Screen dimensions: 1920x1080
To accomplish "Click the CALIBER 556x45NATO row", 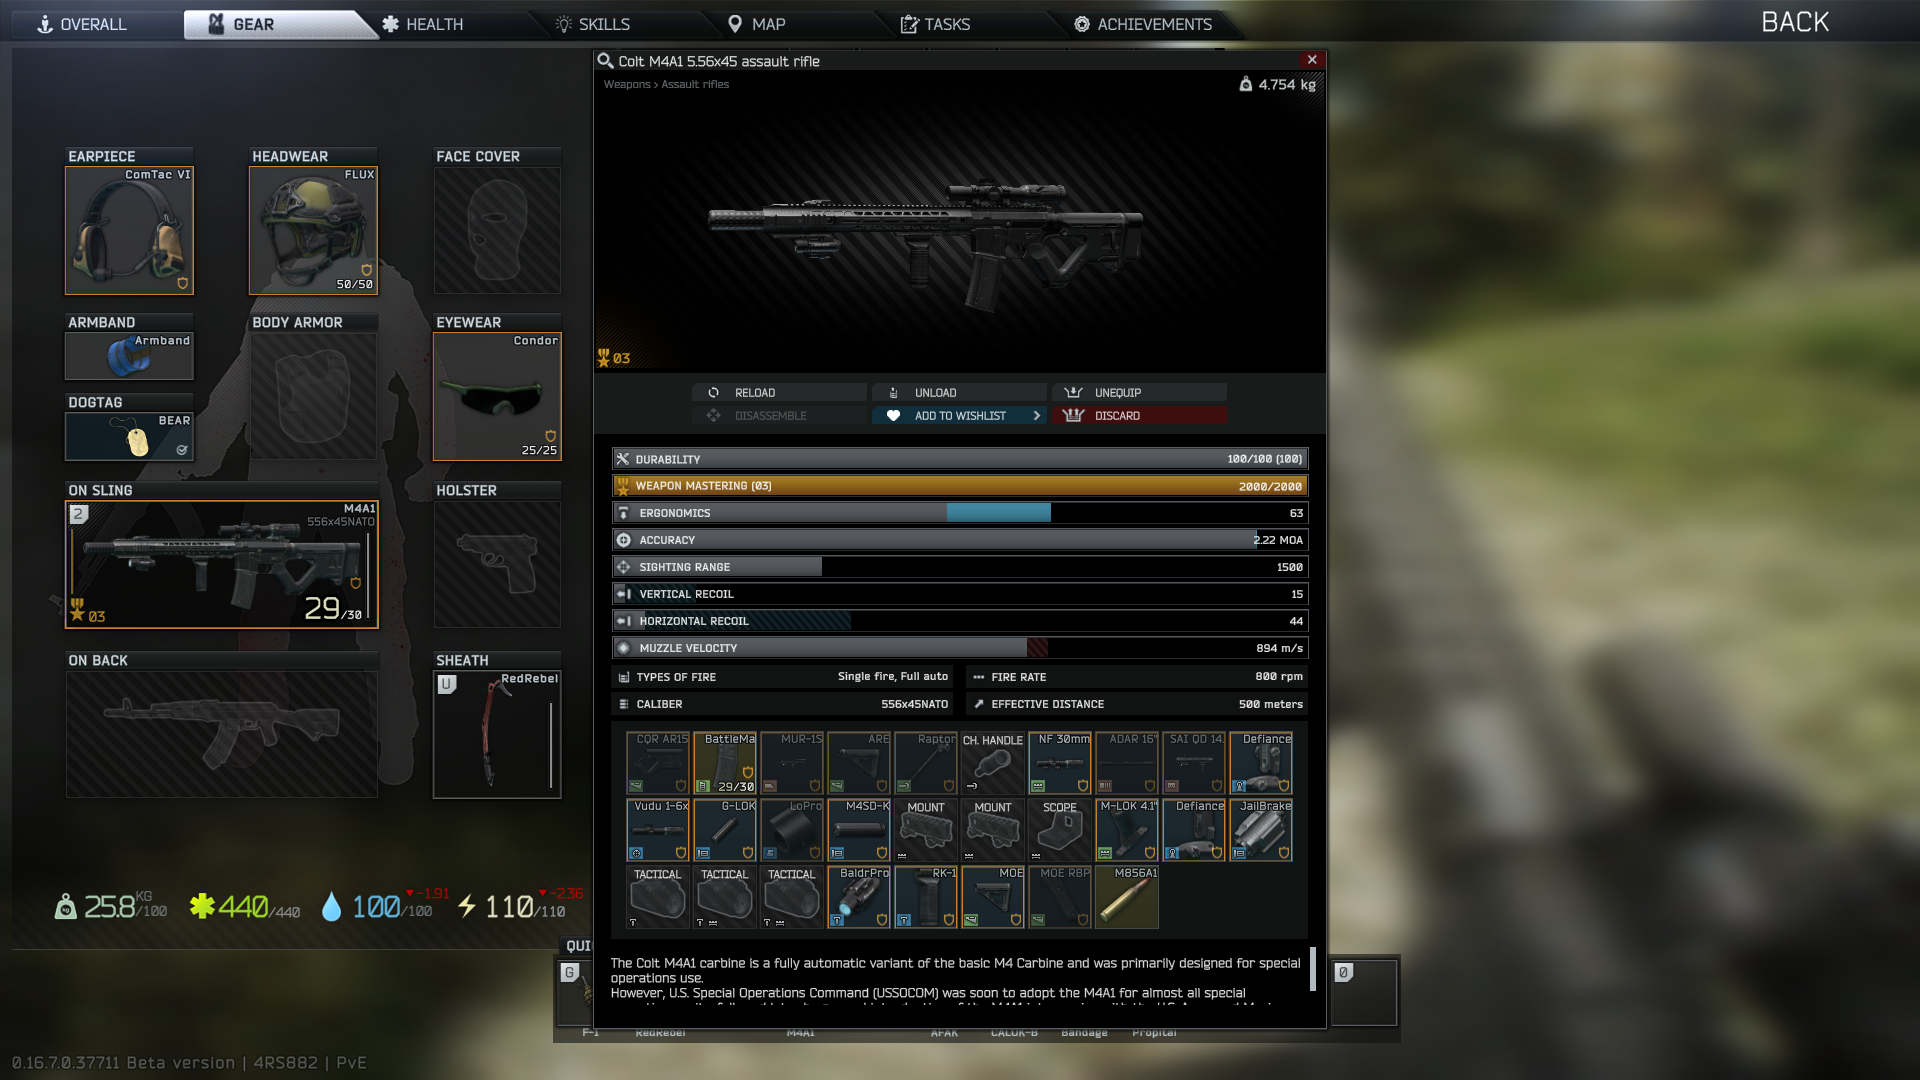I will coord(783,704).
